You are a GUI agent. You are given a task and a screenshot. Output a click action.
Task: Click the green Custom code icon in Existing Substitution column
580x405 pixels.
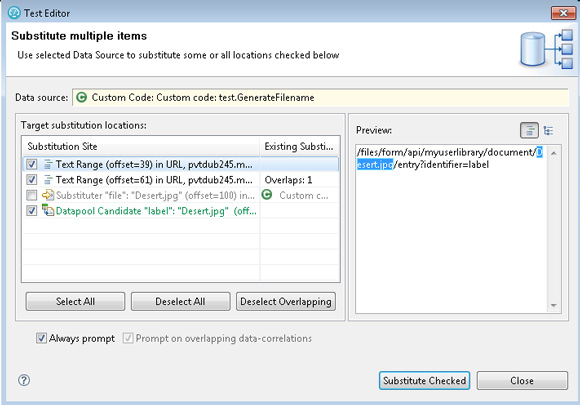tap(267, 195)
